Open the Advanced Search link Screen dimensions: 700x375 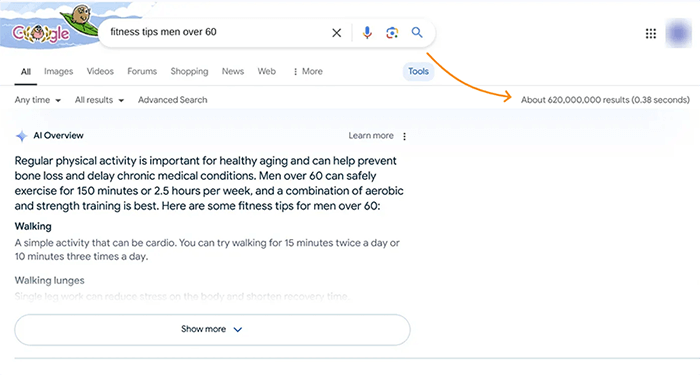point(172,100)
